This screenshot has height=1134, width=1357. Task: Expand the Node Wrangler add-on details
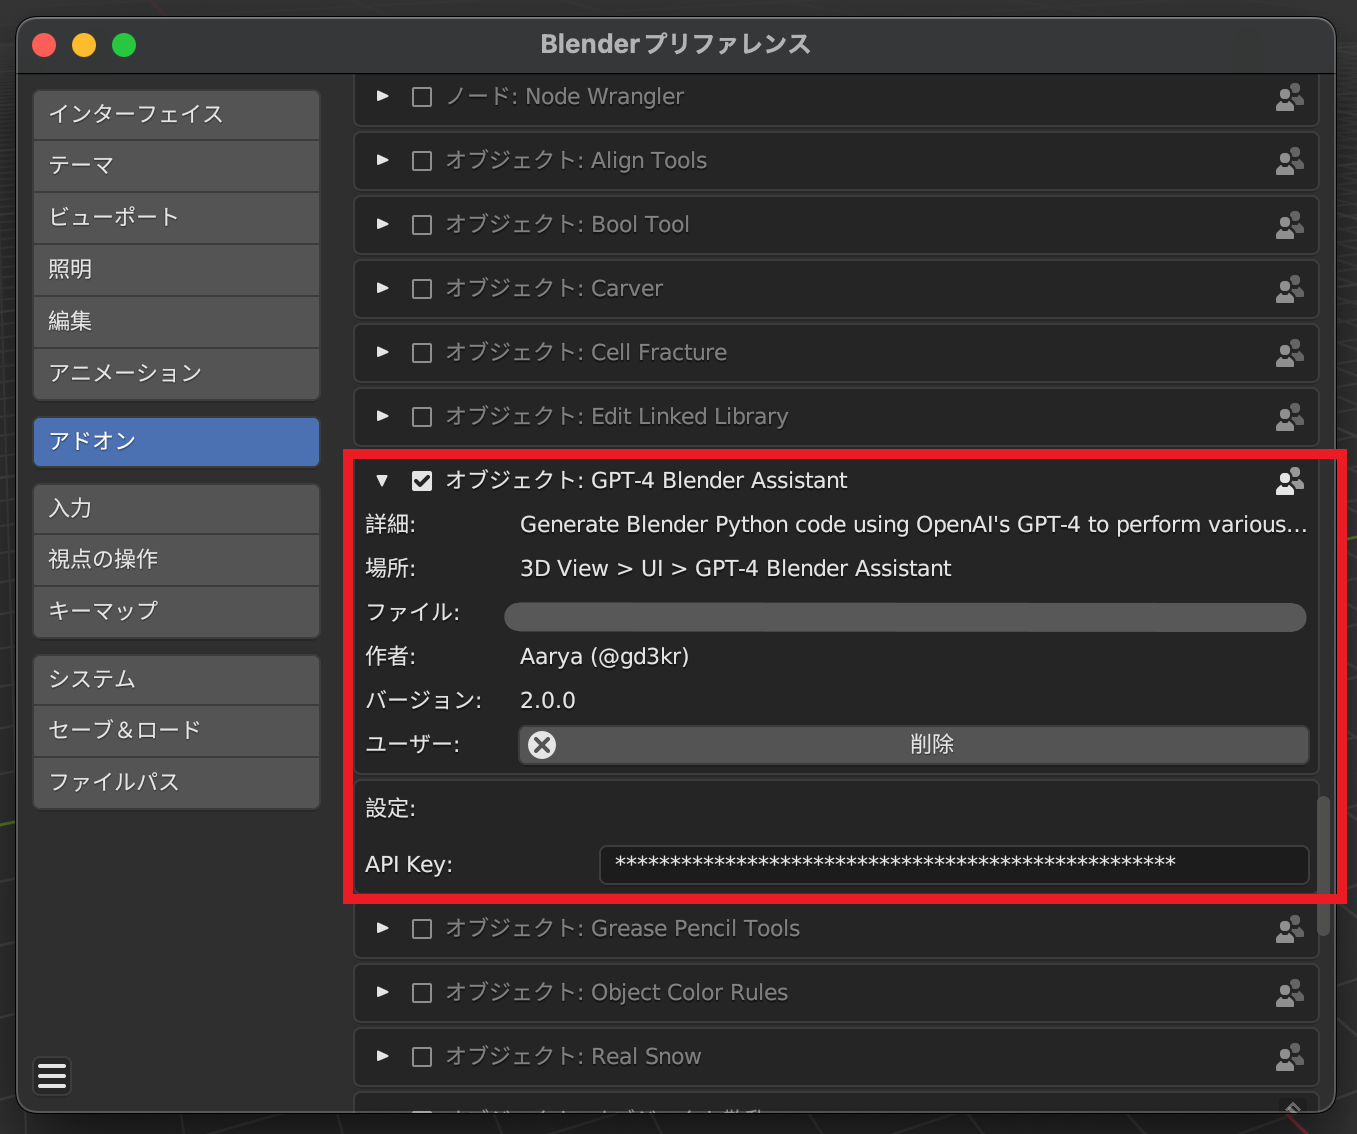point(382,96)
